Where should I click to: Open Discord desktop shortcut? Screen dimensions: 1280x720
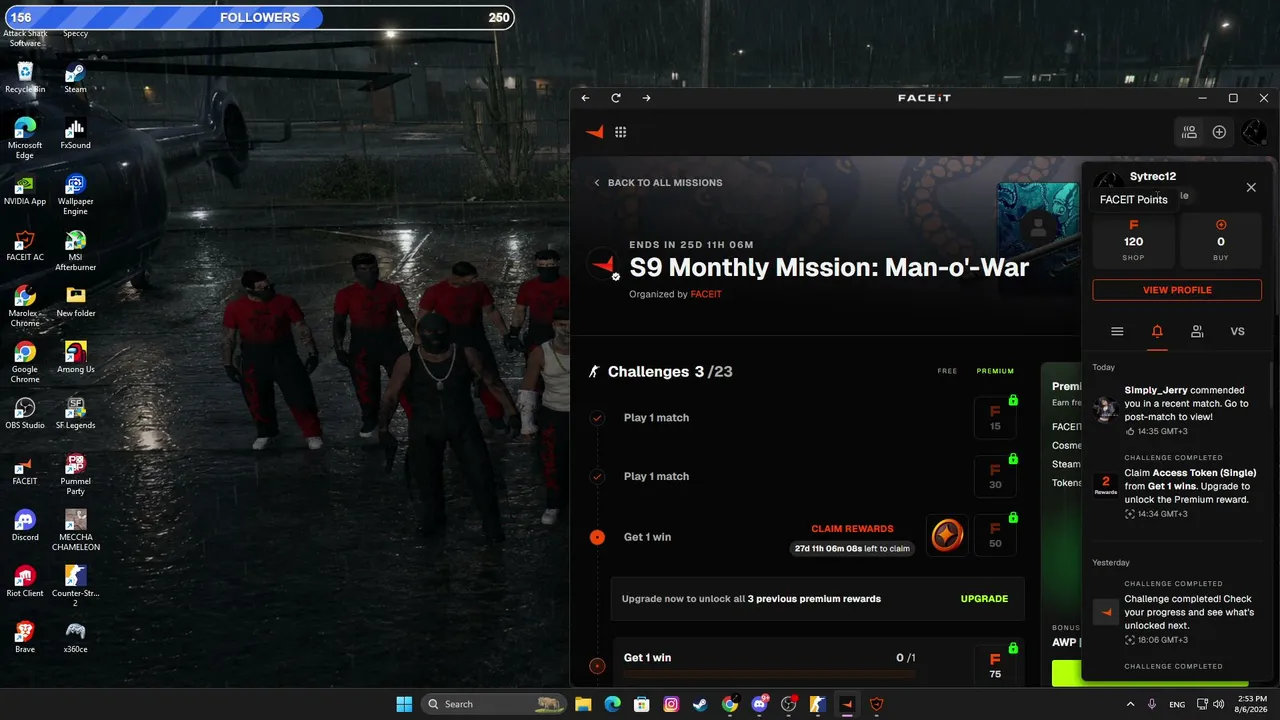click(x=25, y=526)
